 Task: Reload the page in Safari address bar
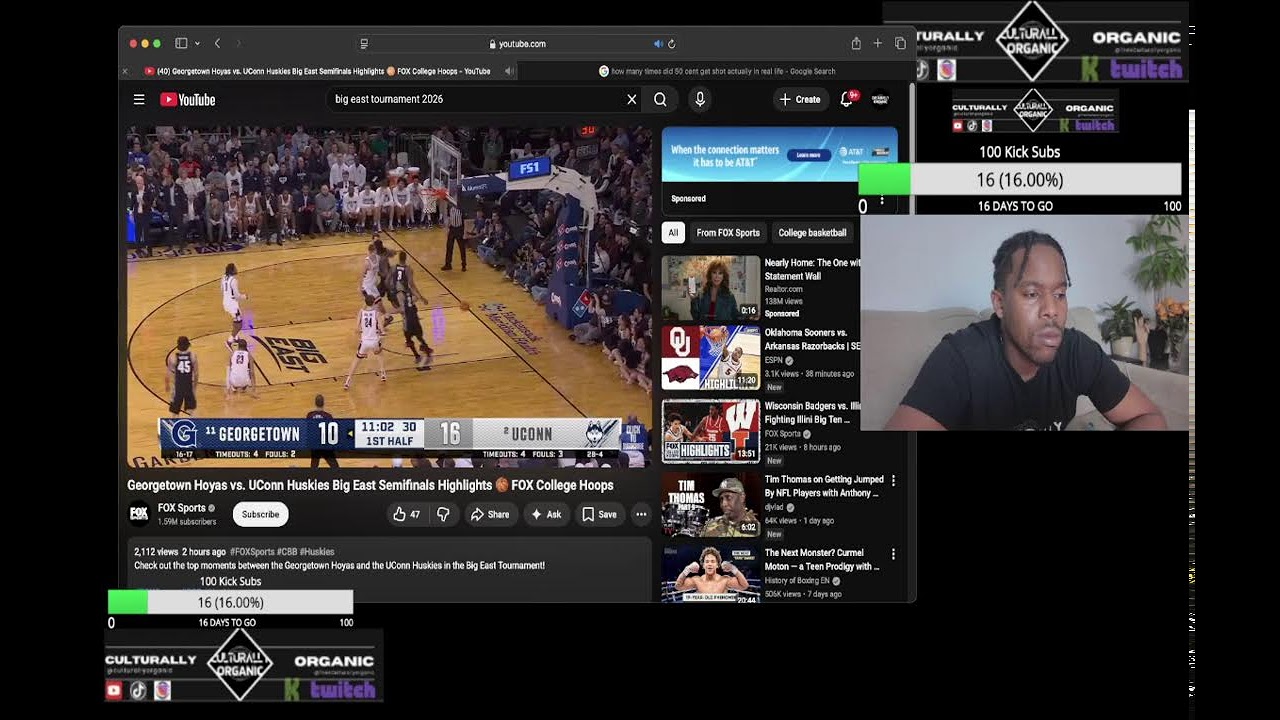[671, 44]
